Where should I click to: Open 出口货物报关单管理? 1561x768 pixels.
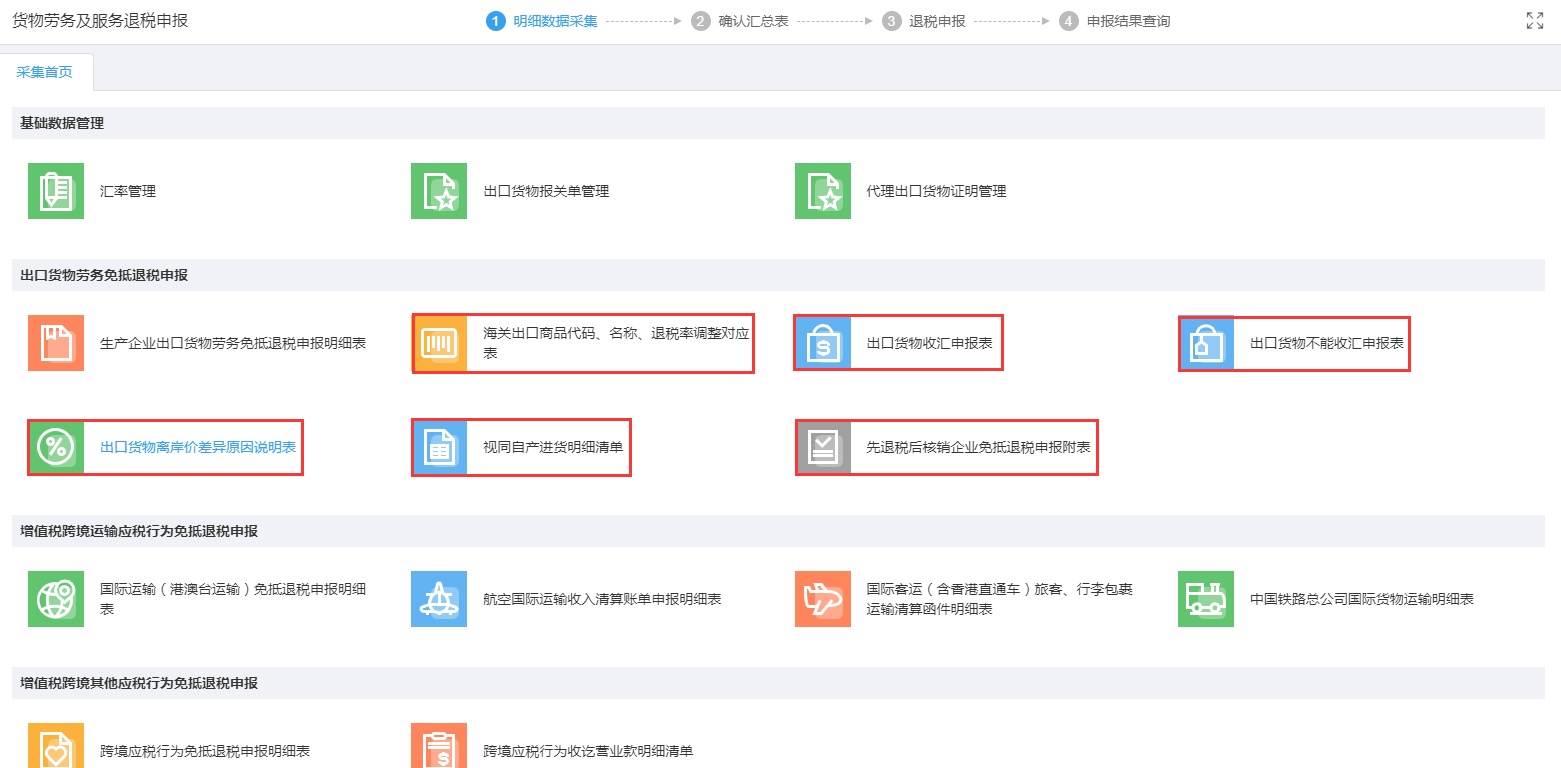546,191
